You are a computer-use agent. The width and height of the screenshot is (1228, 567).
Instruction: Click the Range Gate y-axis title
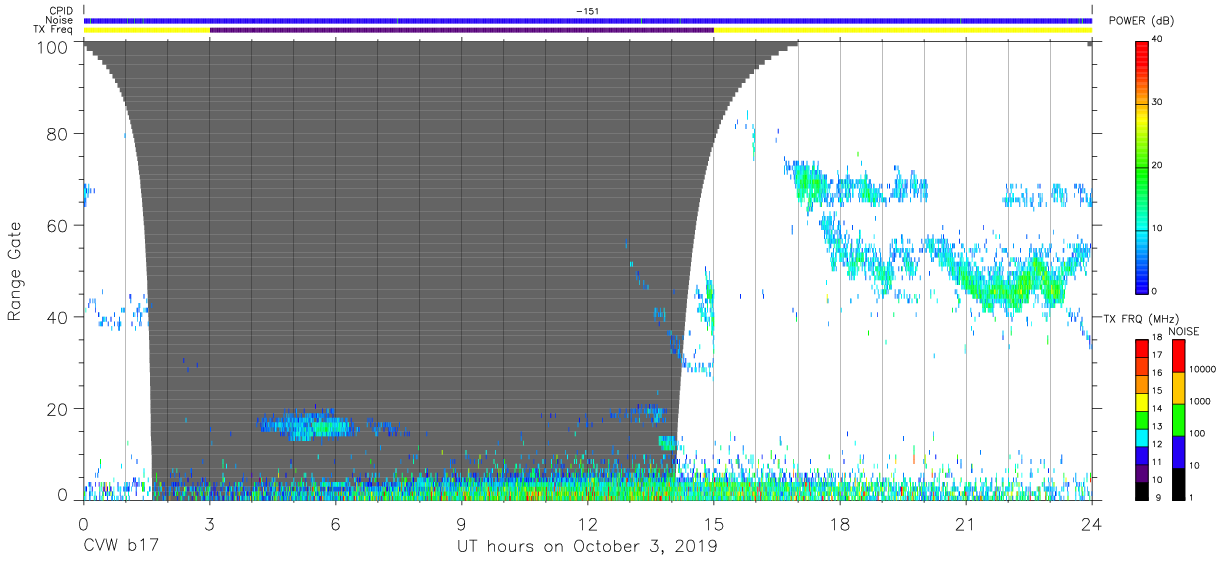pyautogui.click(x=15, y=272)
